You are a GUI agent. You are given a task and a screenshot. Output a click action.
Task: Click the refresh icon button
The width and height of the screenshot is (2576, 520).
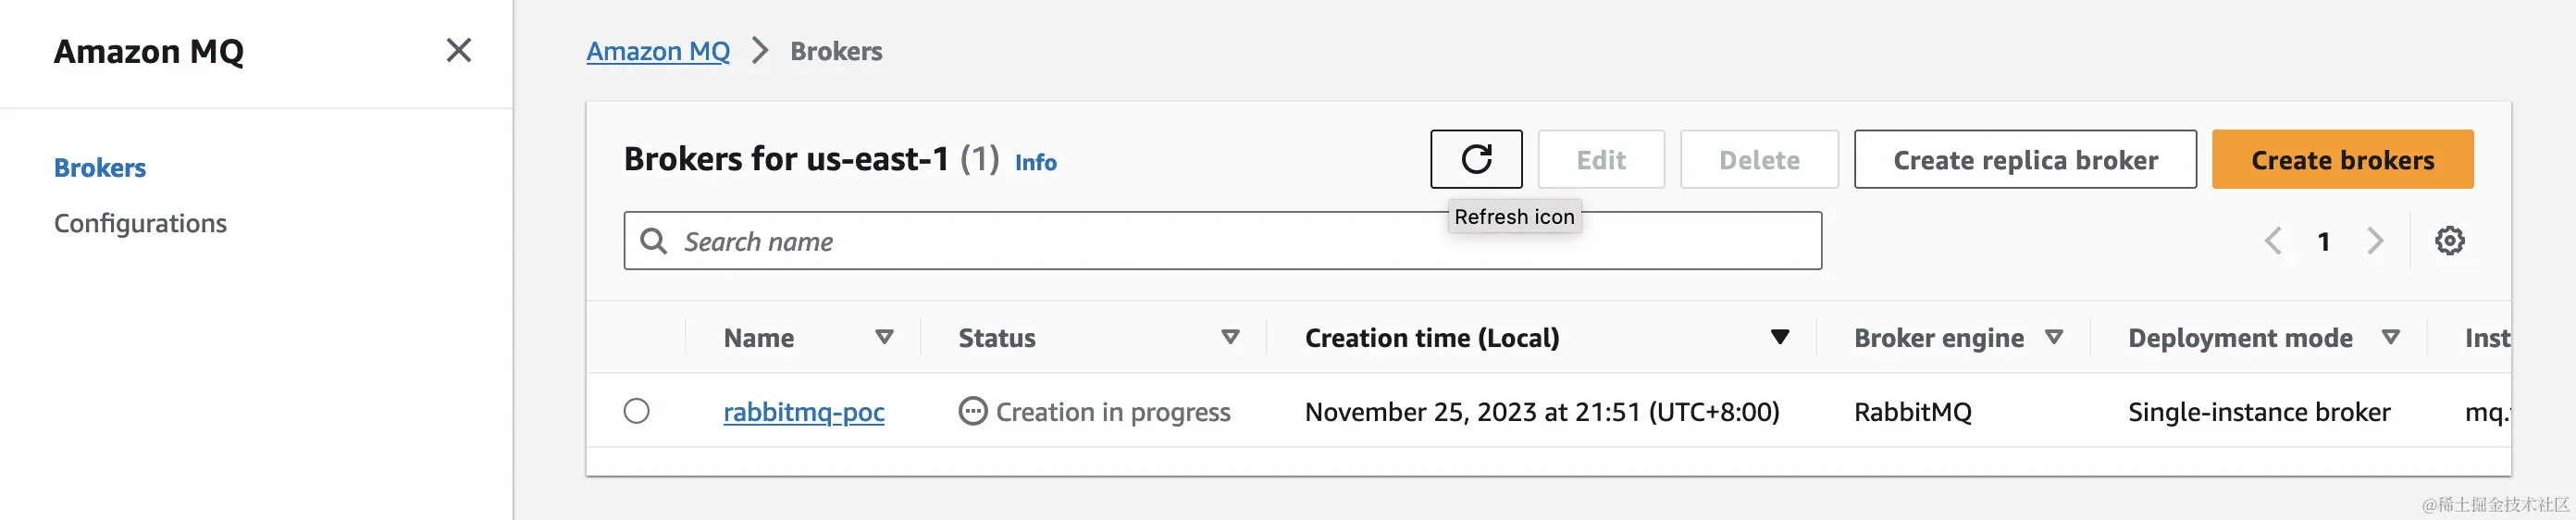coord(1475,159)
